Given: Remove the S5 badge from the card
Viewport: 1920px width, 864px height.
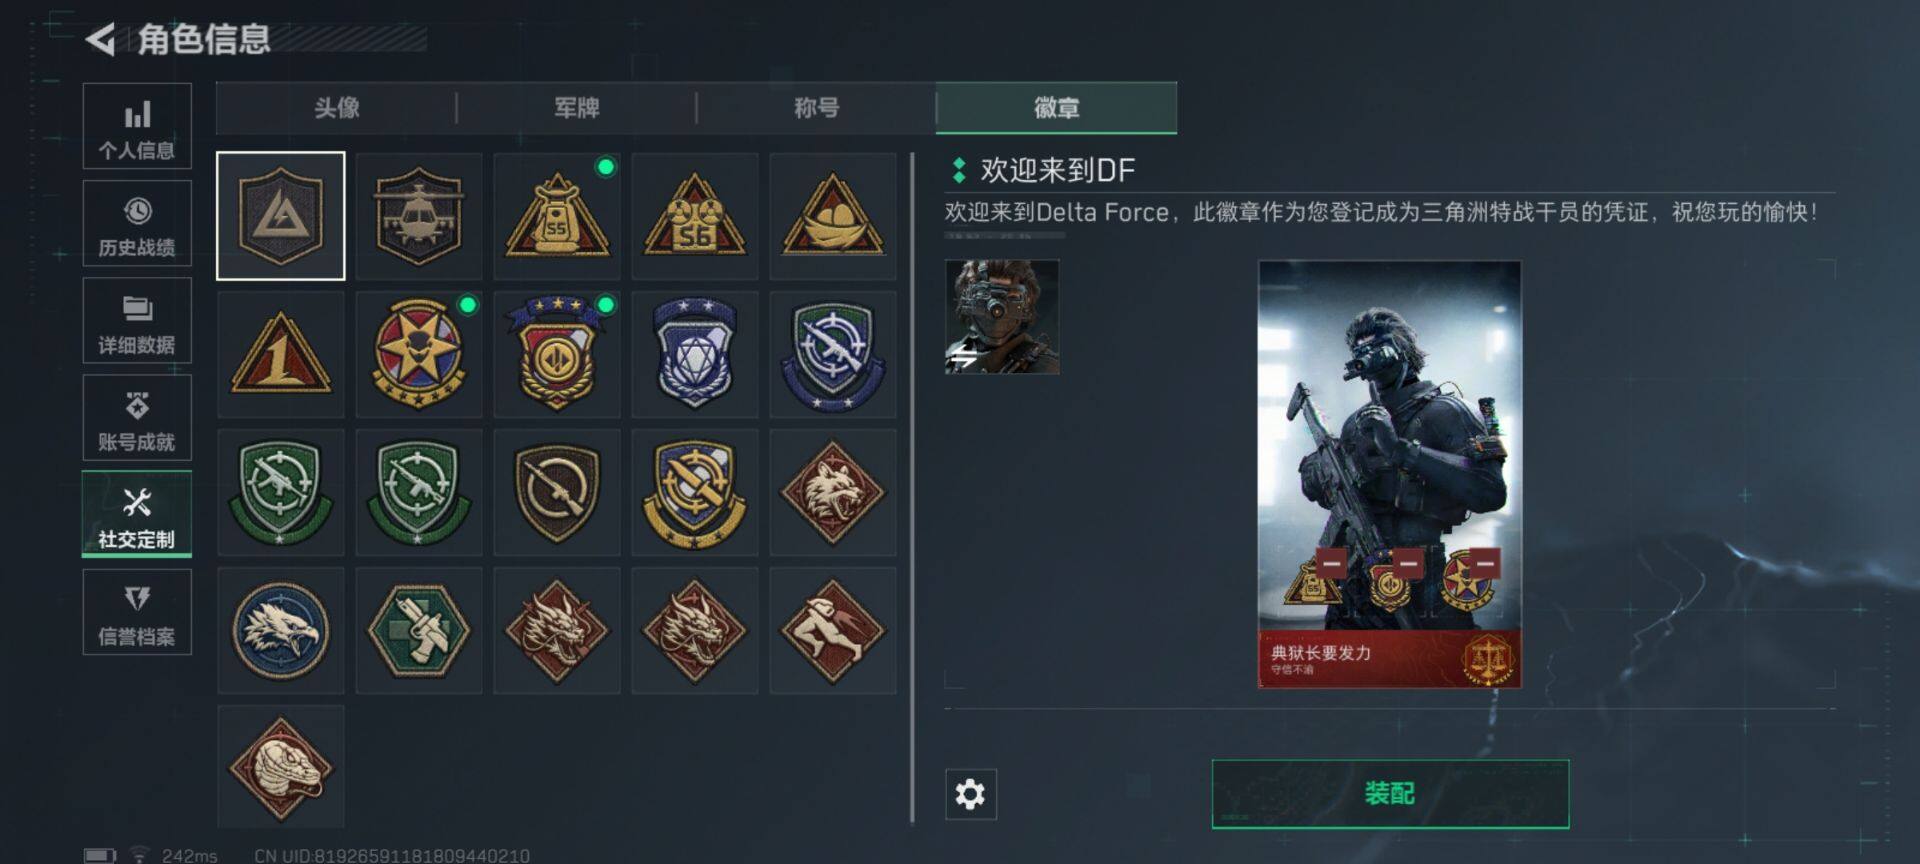Looking at the screenshot, I should [x=1331, y=563].
